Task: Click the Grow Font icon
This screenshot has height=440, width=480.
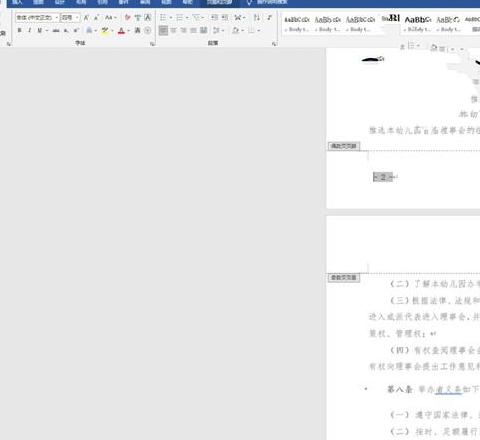Action: [x=86, y=17]
